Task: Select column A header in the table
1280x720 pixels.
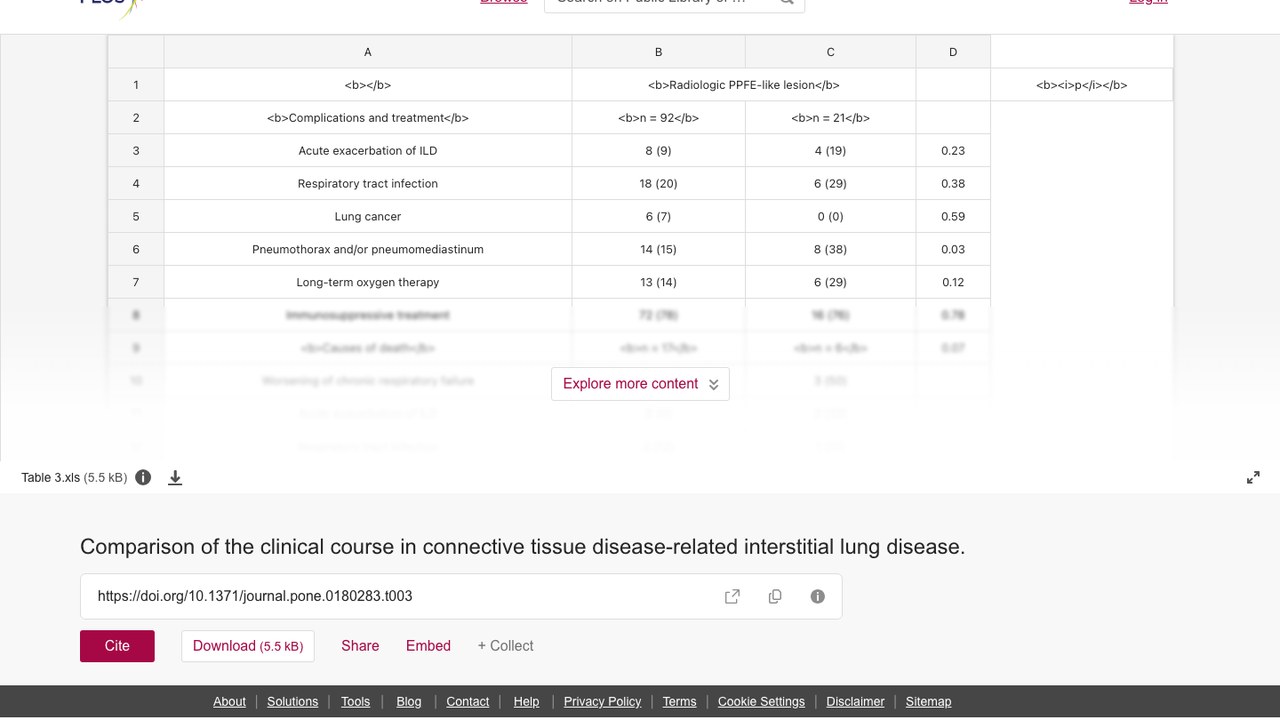Action: (368, 52)
